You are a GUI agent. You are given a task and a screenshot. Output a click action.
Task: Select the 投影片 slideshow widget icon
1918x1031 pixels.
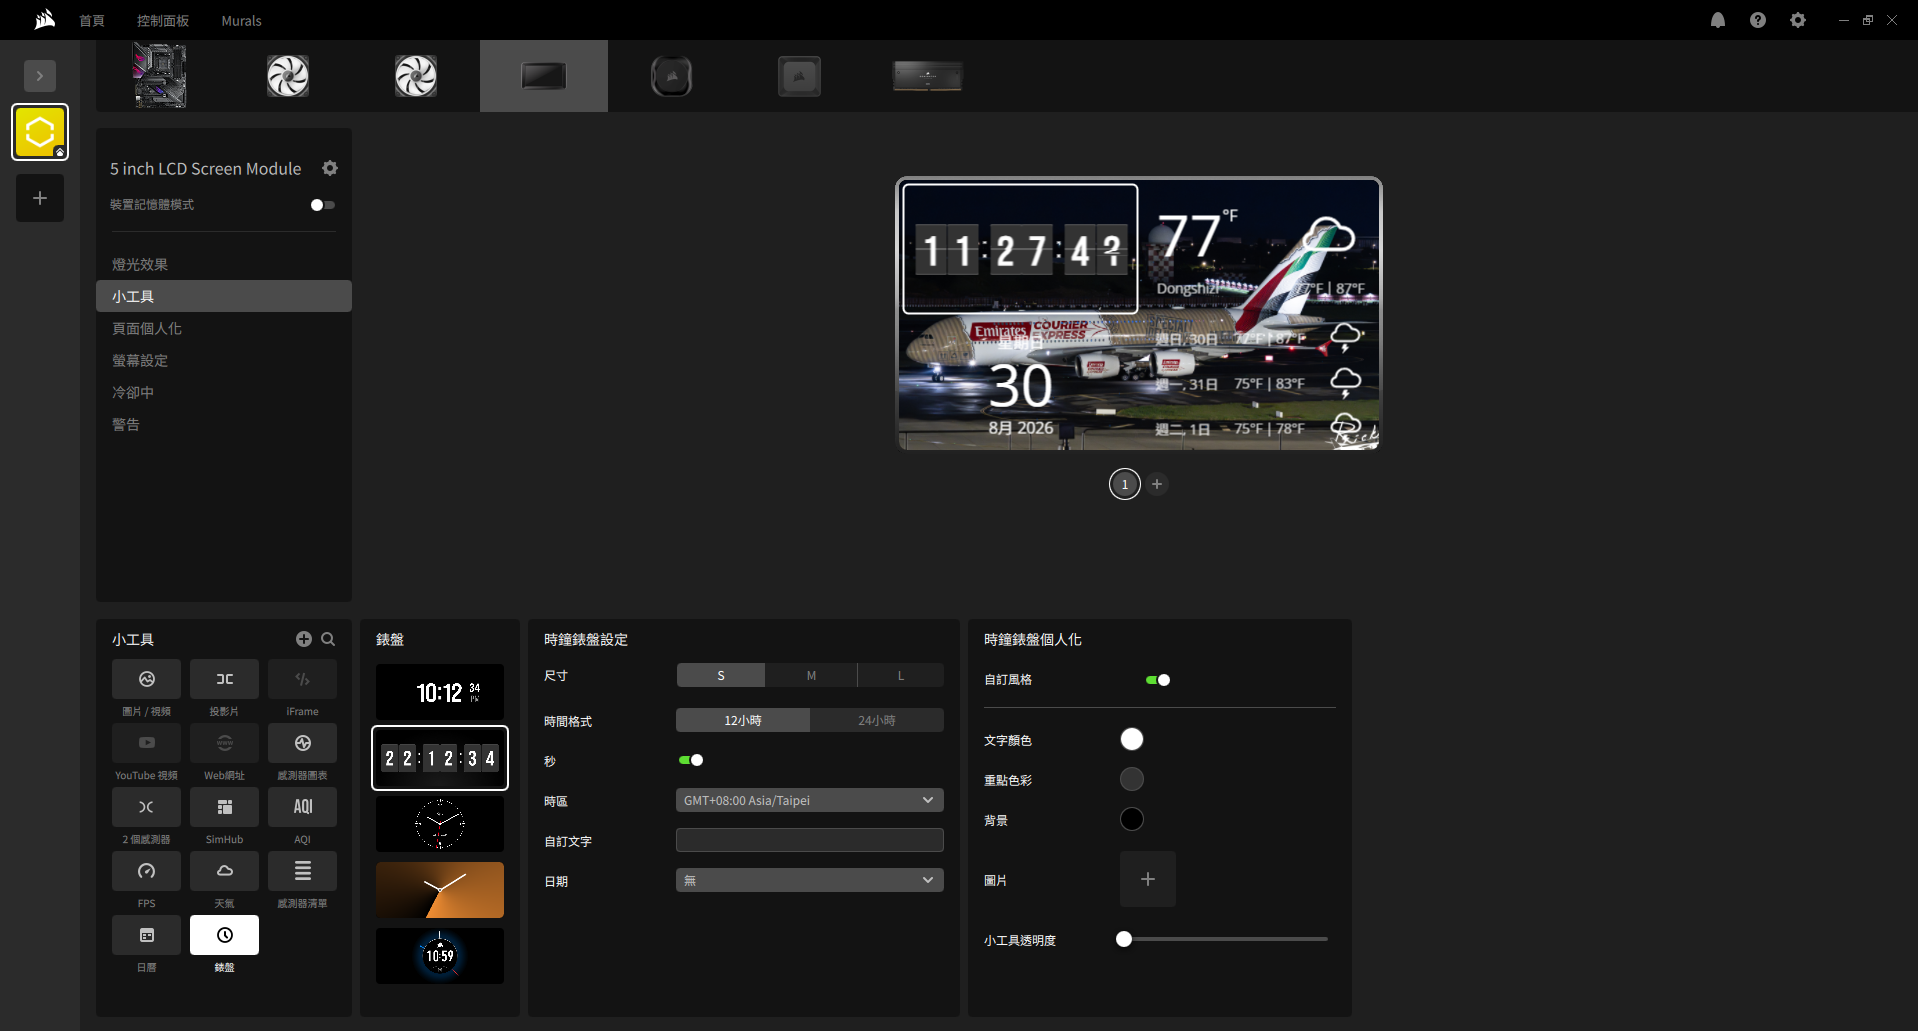[224, 679]
